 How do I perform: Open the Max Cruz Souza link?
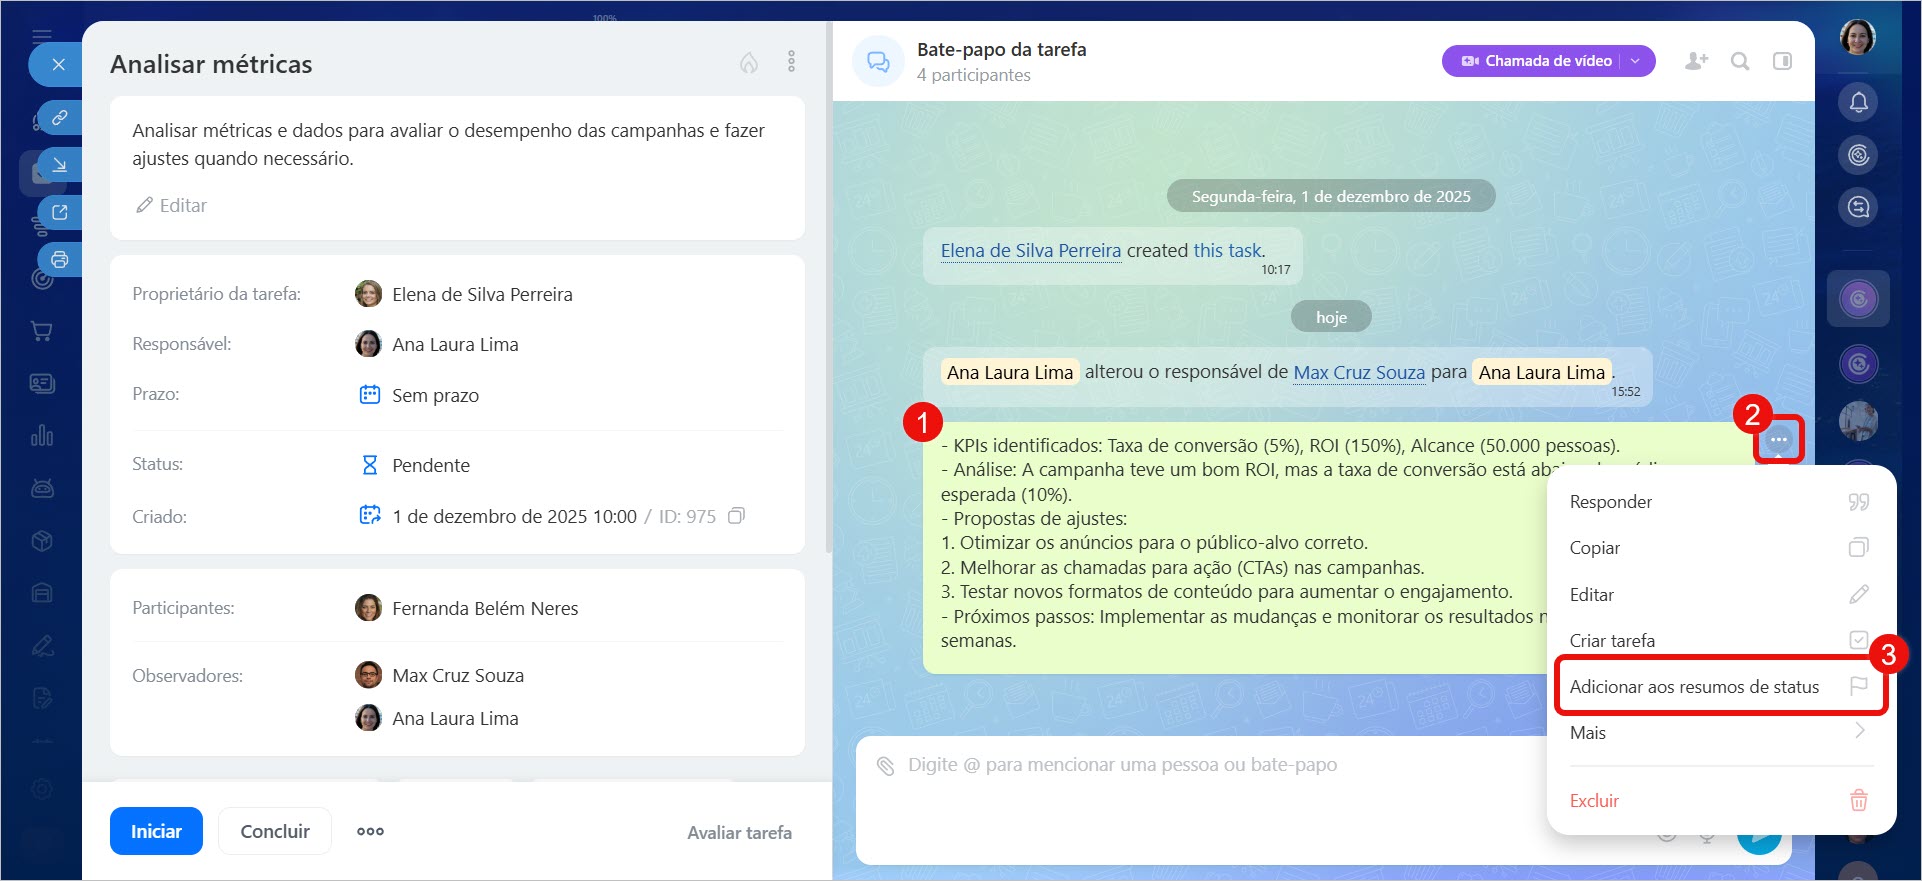pyautogui.click(x=1358, y=373)
